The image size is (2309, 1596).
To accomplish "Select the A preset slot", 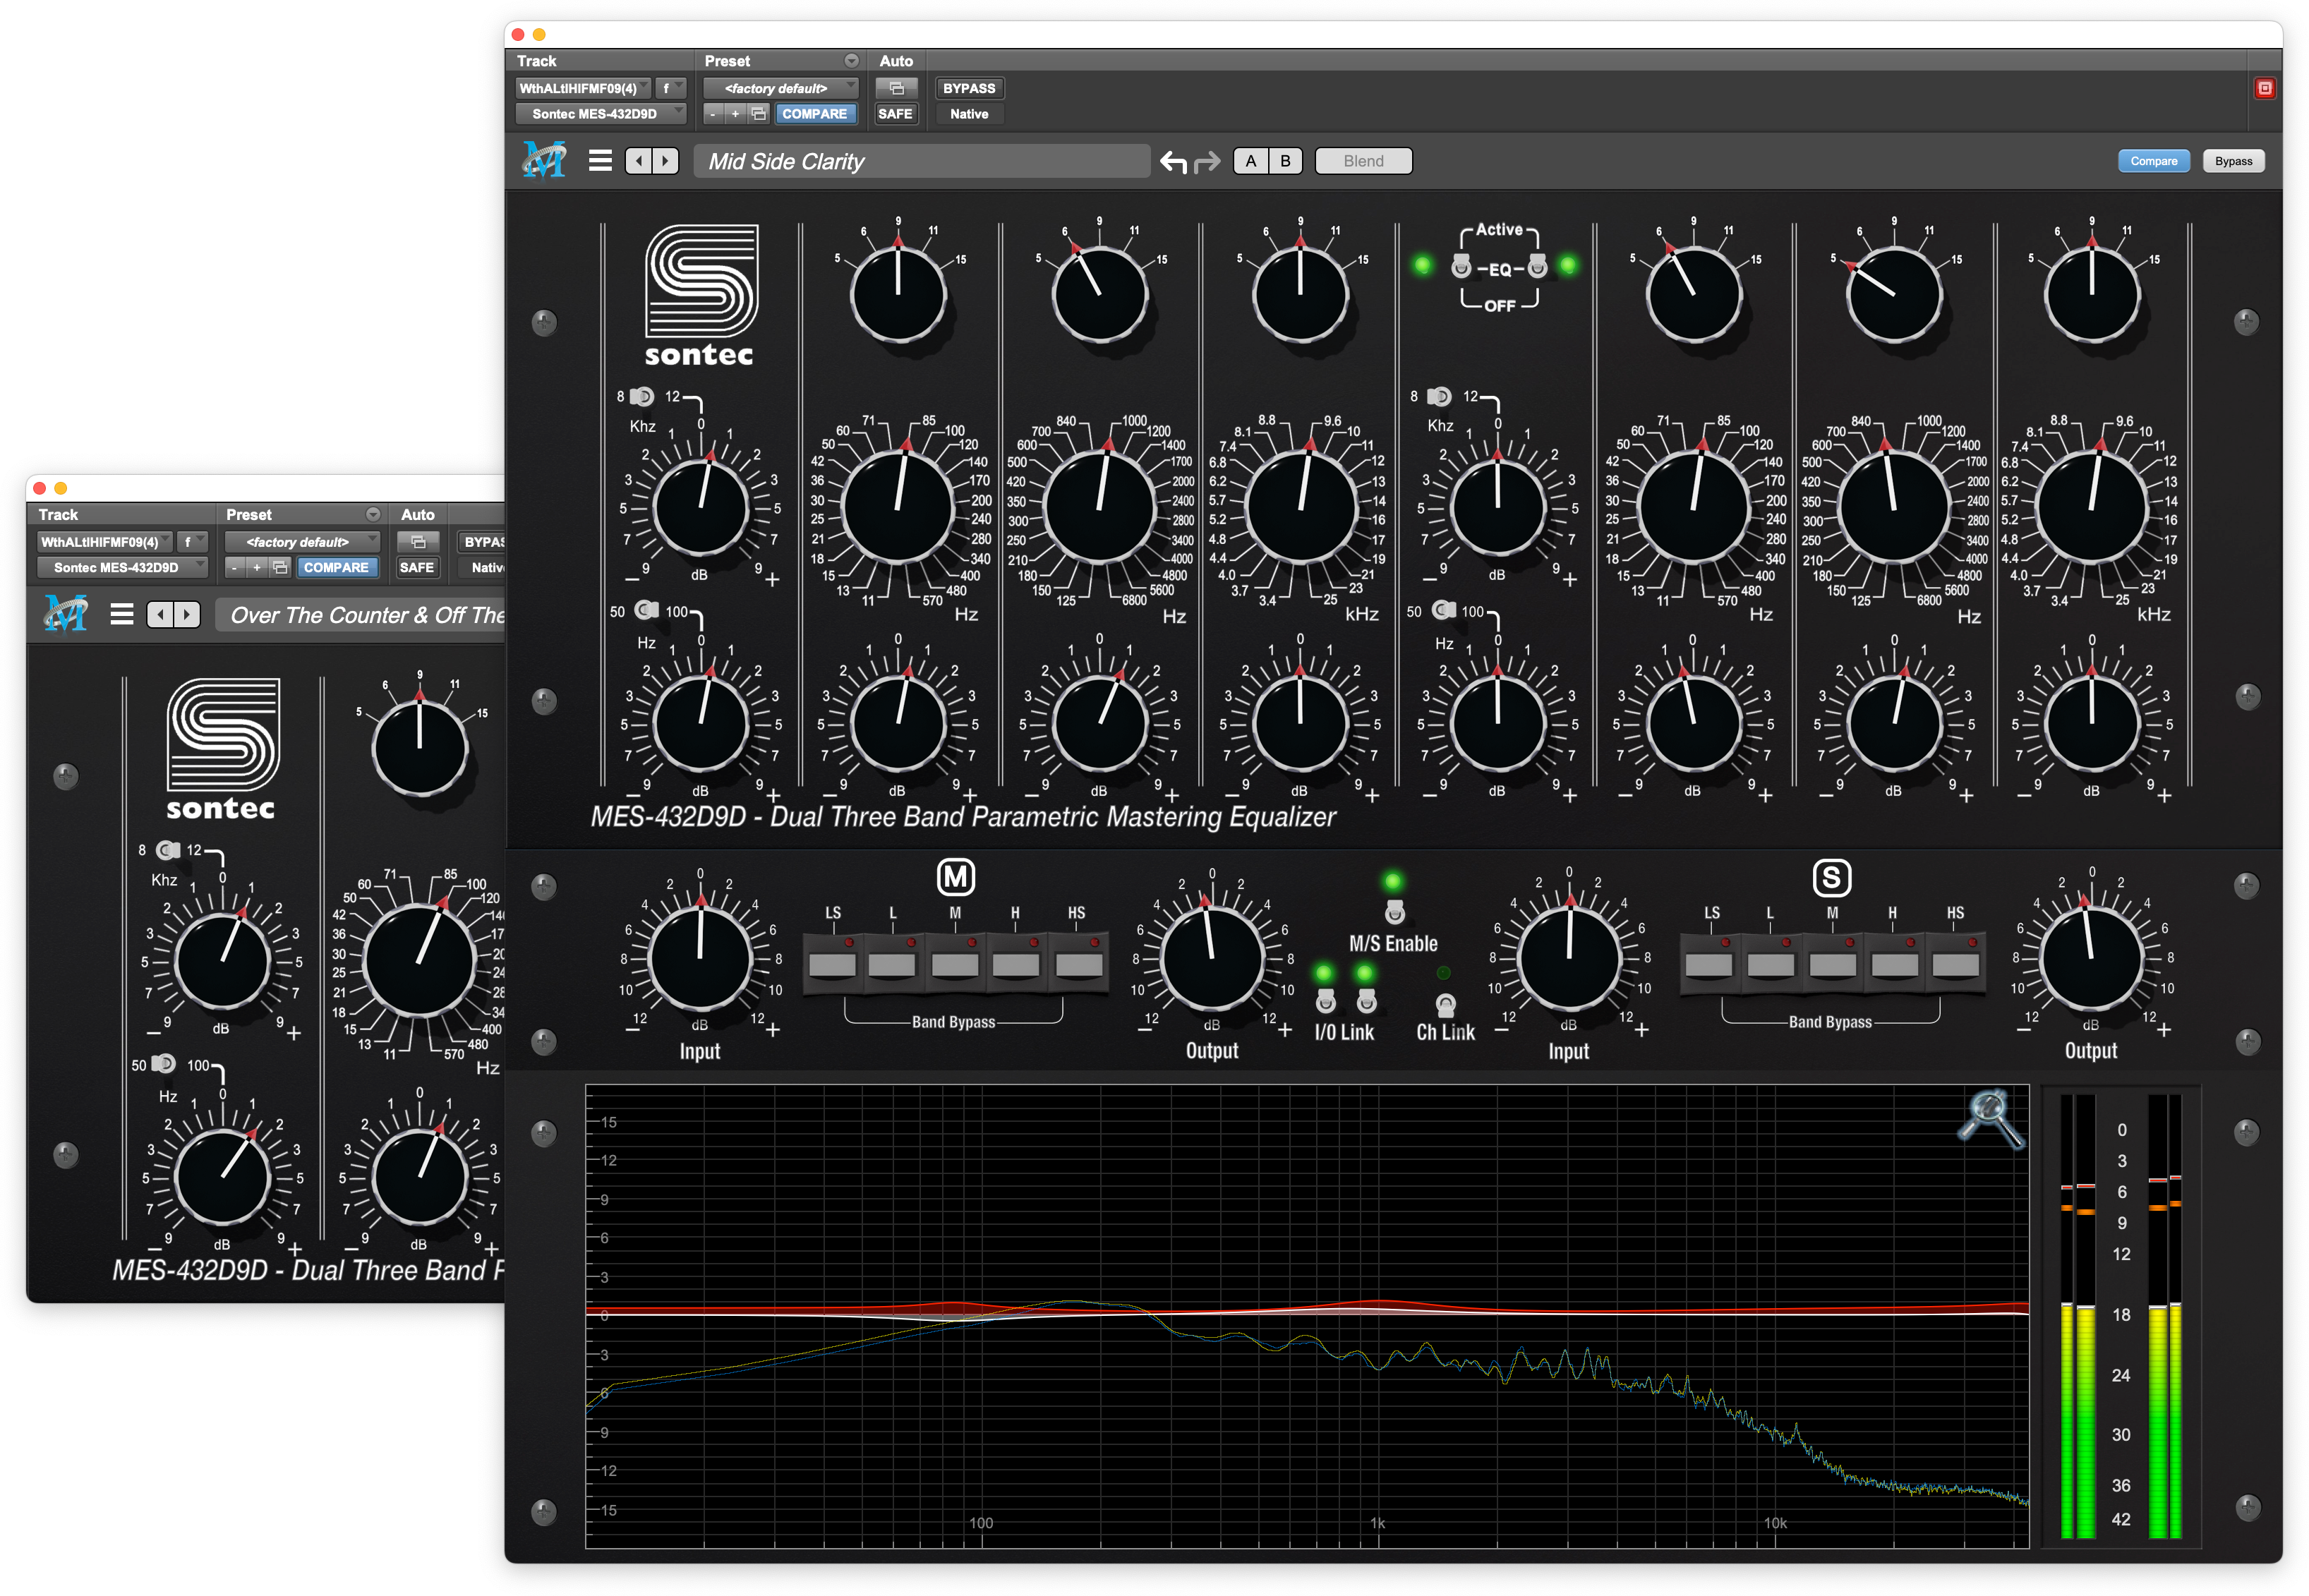I will pos(1250,161).
